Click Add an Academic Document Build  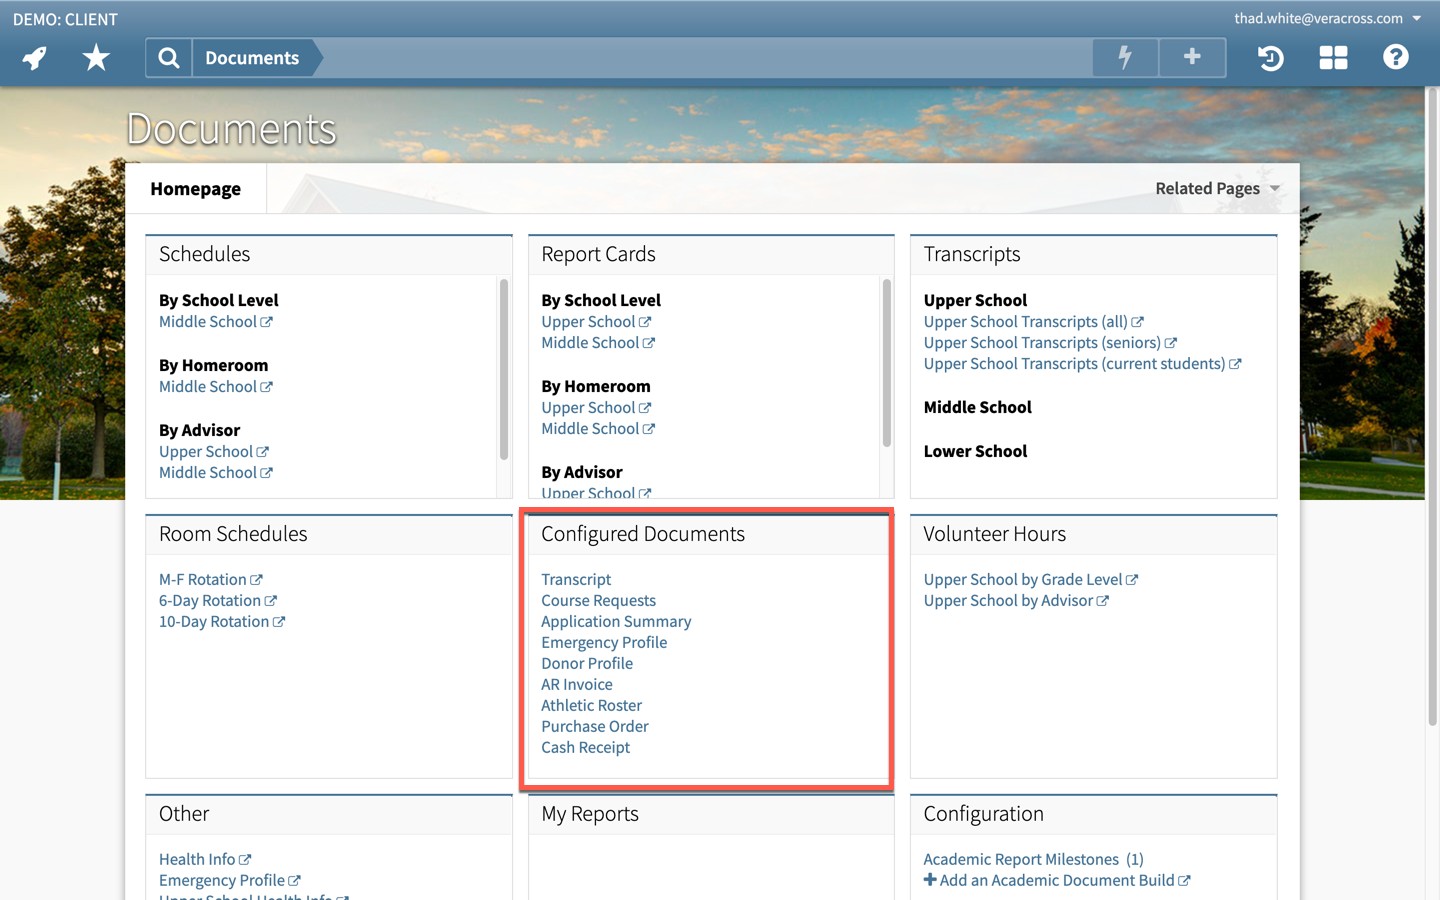[x=1057, y=880]
